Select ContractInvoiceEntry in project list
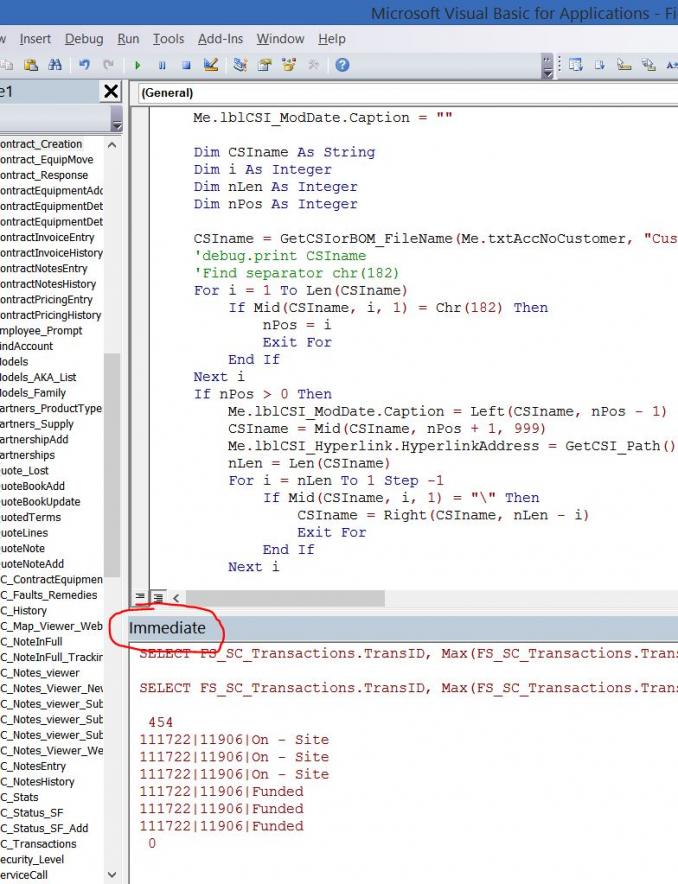 pyautogui.click(x=47, y=237)
